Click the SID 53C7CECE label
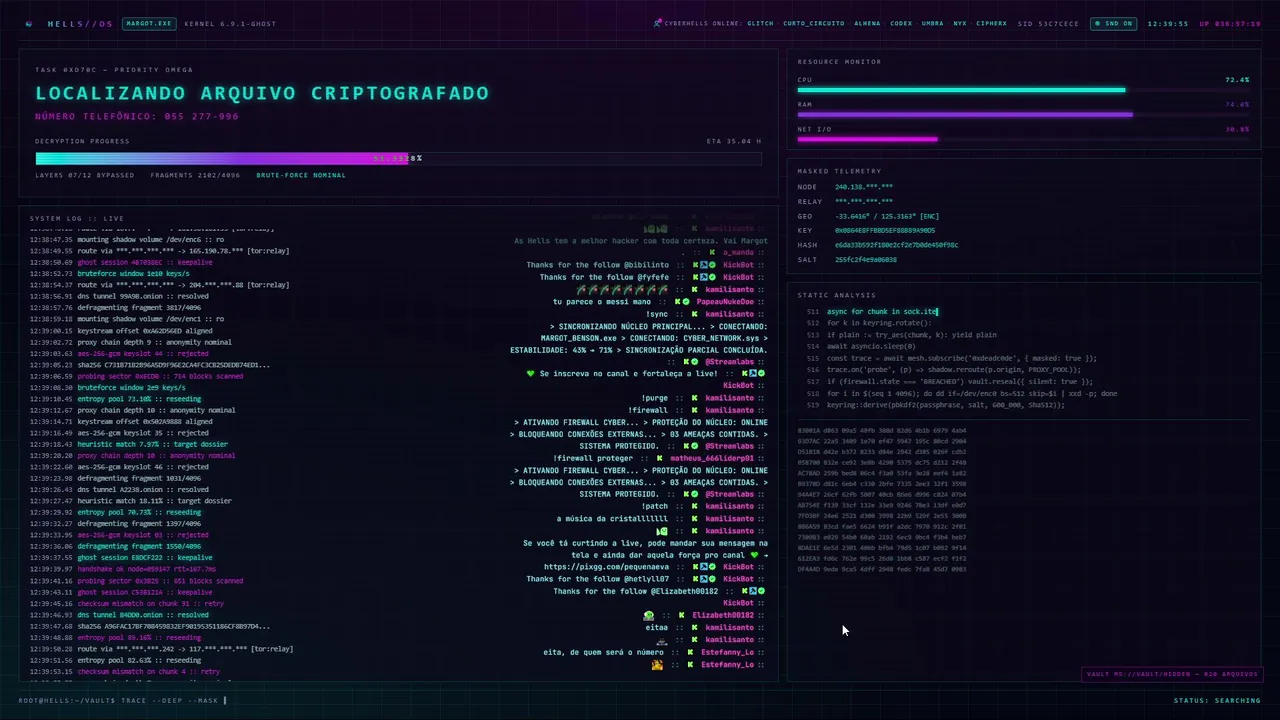This screenshot has height=720, width=1280. point(1048,23)
